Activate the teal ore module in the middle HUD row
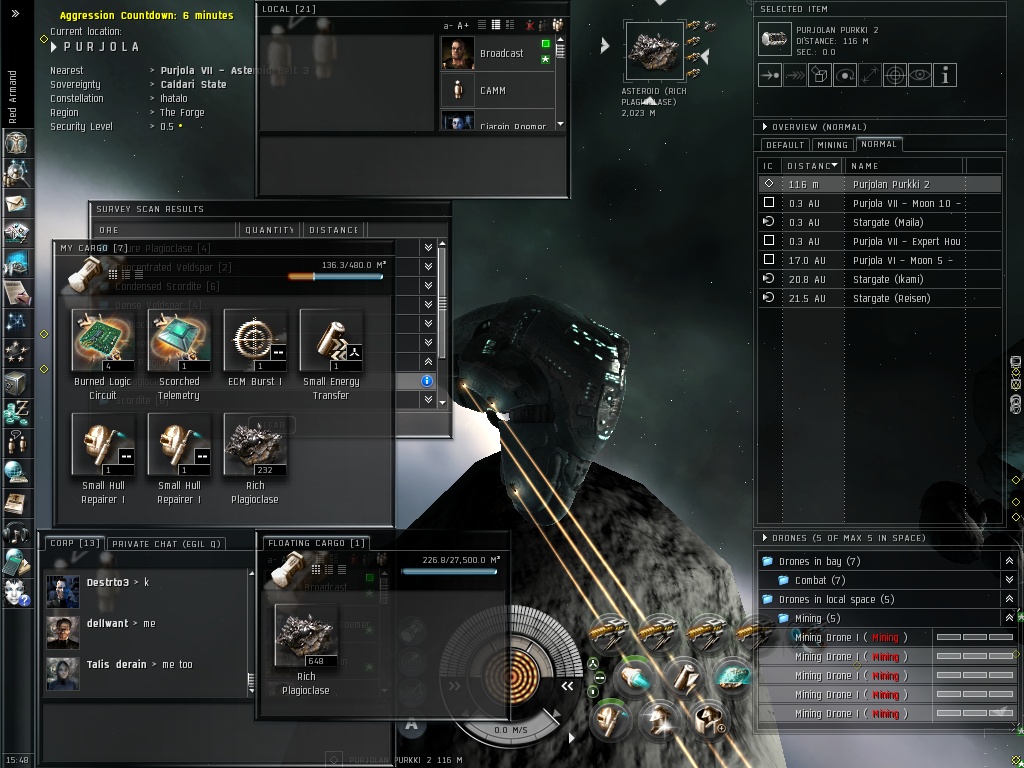Screen dimensions: 1024x768 (x=733, y=677)
